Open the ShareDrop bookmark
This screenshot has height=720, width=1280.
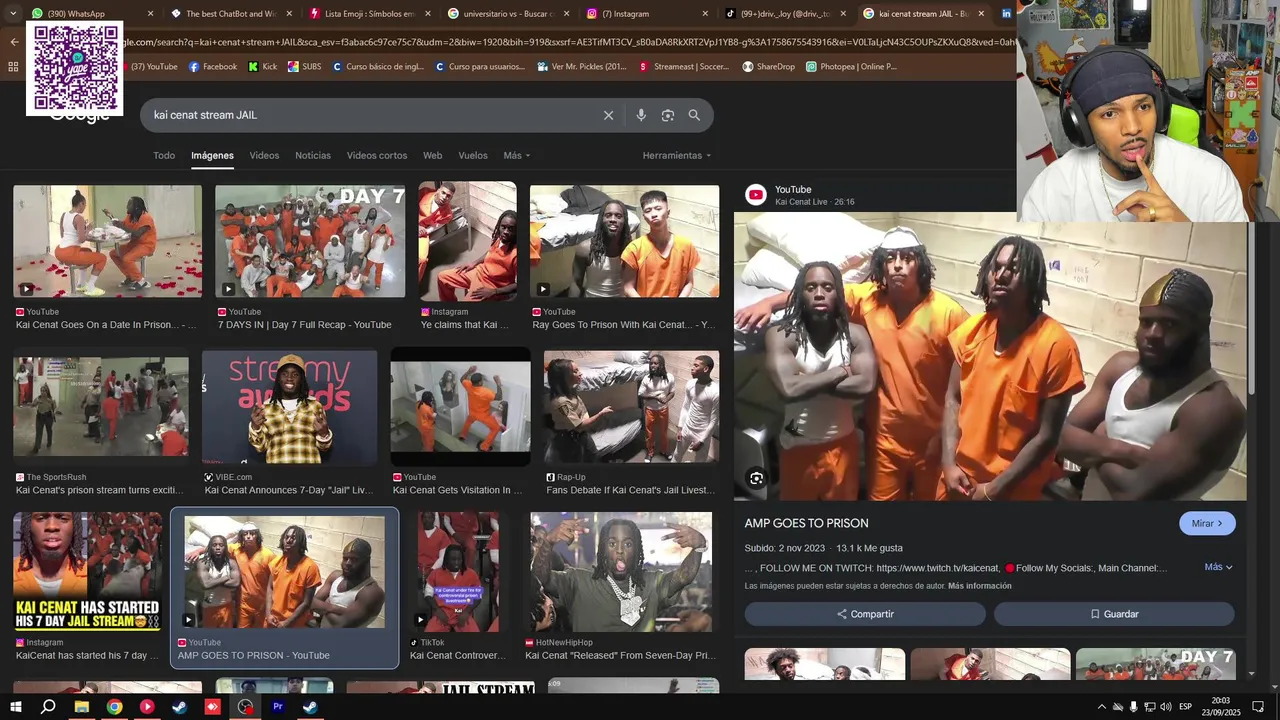pos(768,67)
